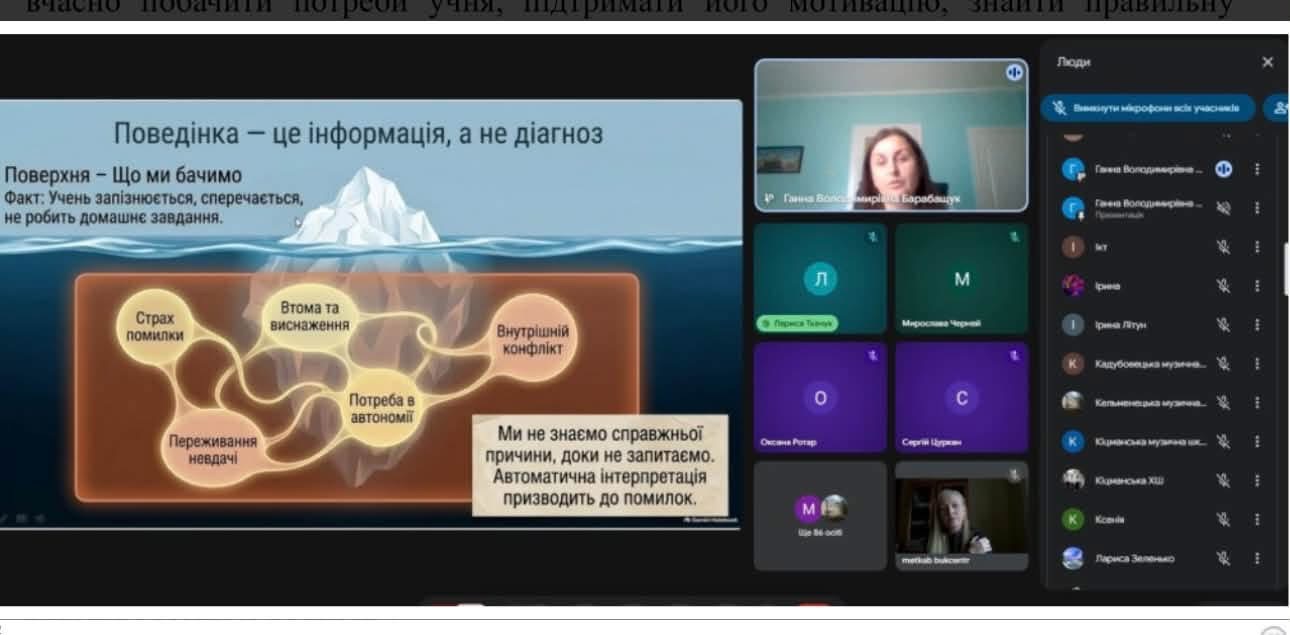Click the add people icon button

pyautogui.click(x=1279, y=108)
